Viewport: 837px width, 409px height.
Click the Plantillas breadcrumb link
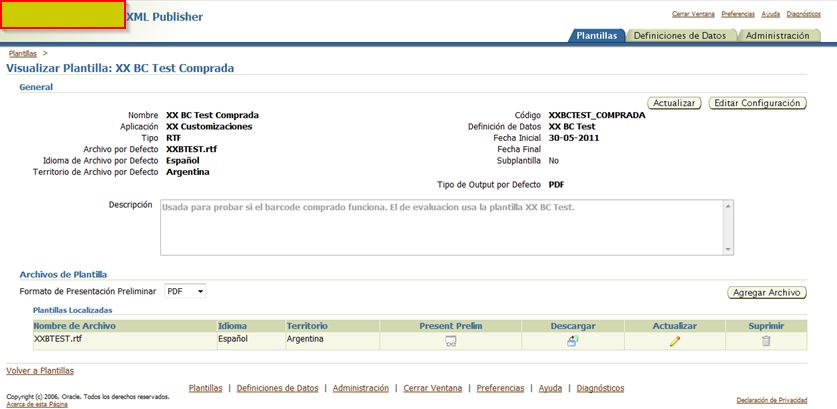[23, 54]
